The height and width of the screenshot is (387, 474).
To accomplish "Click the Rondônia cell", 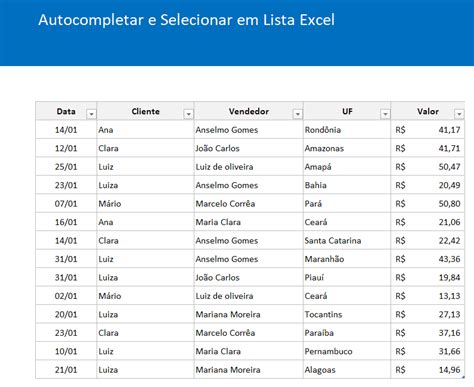I will tap(347, 130).
